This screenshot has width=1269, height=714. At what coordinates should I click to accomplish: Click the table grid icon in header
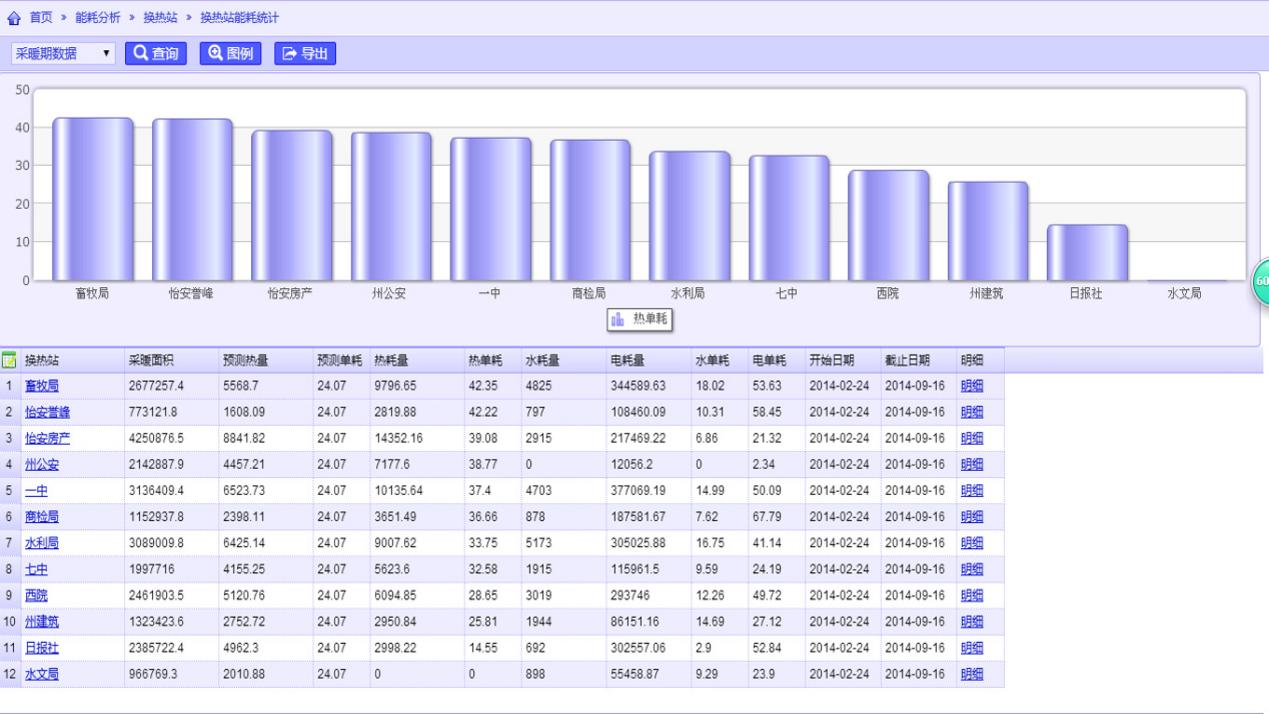coord(9,360)
